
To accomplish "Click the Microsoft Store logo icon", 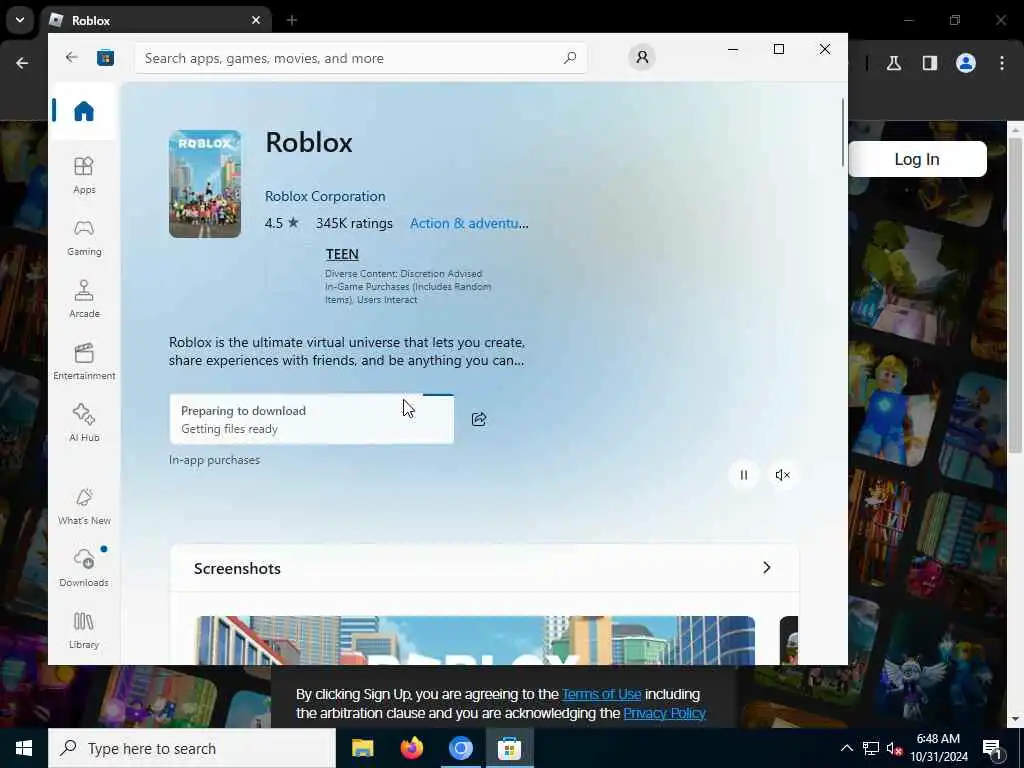I will tap(105, 58).
